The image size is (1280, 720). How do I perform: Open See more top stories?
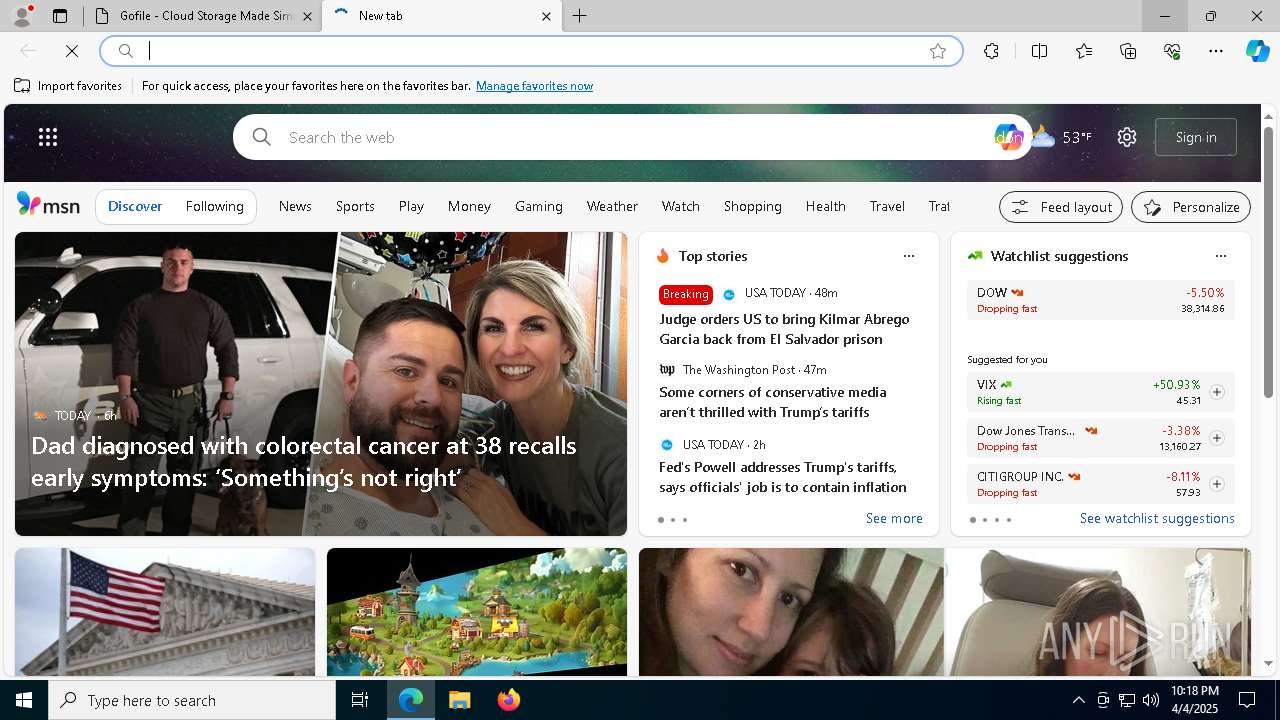pyautogui.click(x=894, y=518)
